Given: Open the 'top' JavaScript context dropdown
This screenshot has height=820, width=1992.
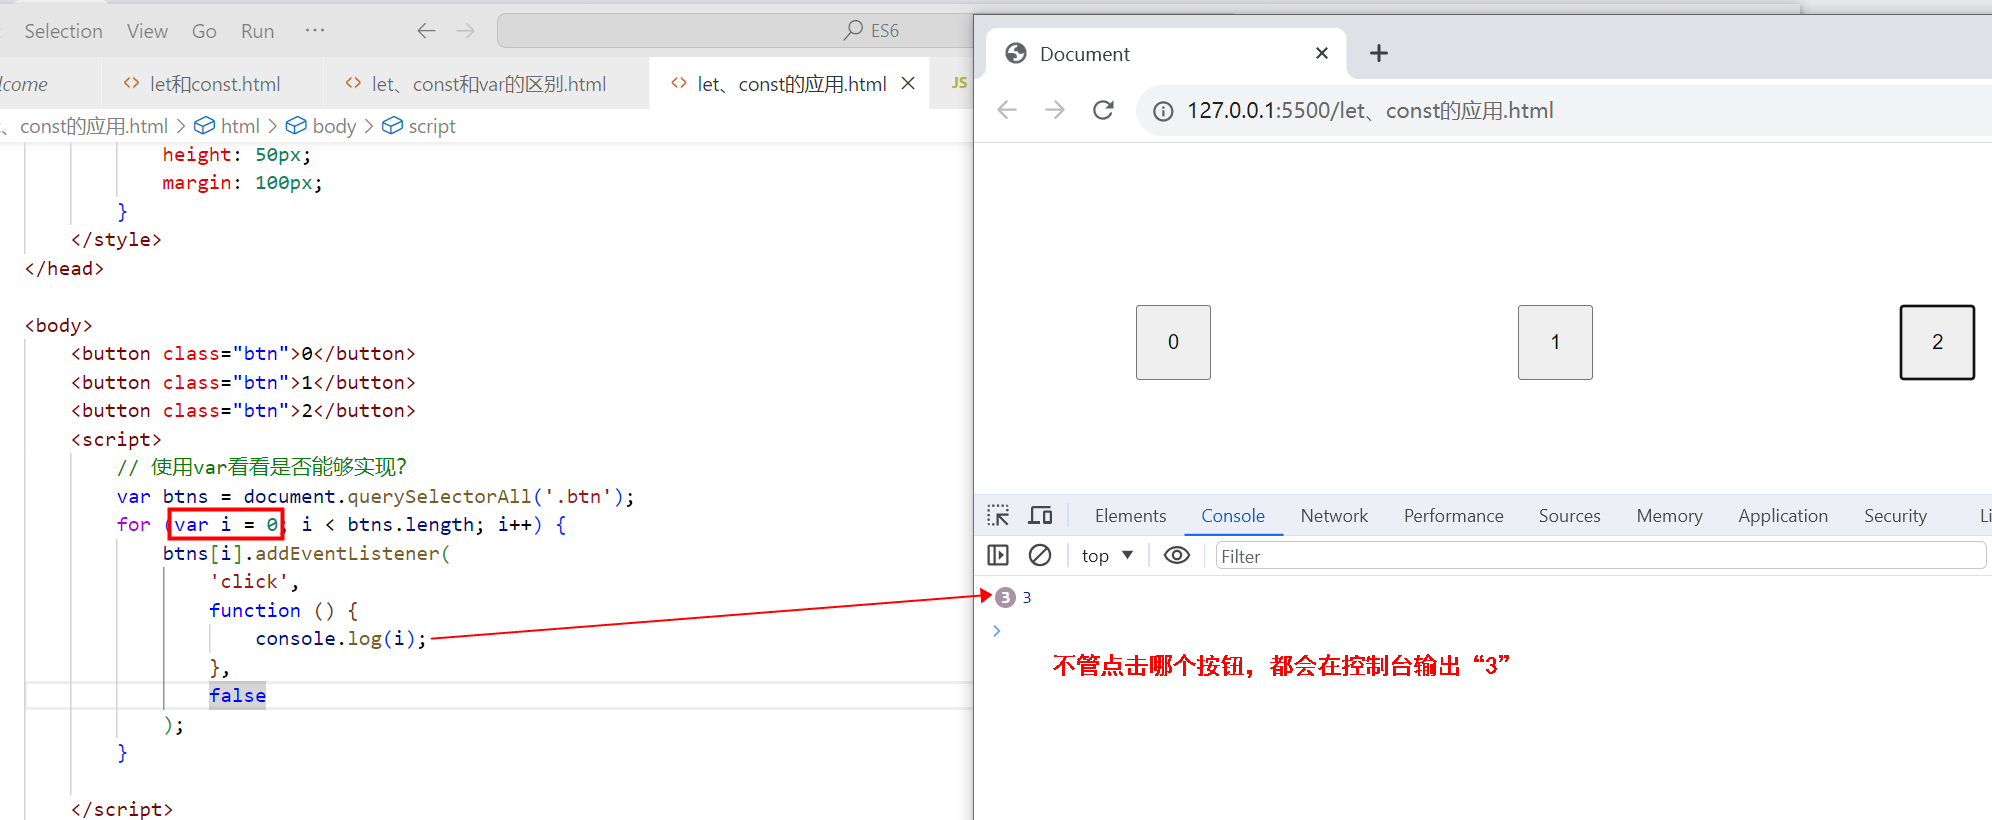Looking at the screenshot, I should pyautogui.click(x=1107, y=555).
